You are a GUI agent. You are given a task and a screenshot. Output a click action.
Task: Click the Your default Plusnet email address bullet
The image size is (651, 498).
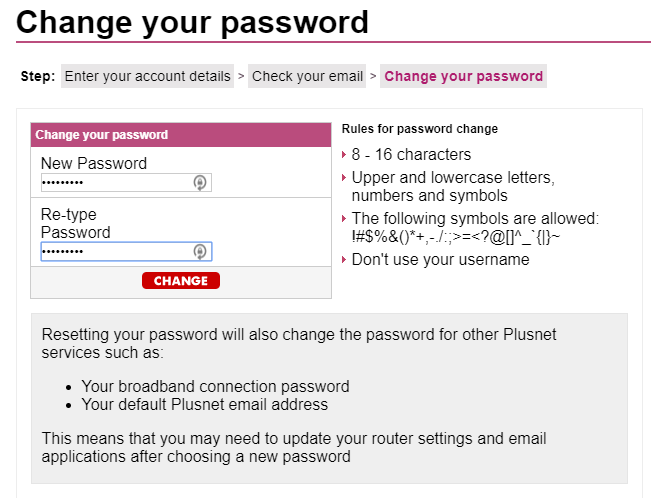click(x=204, y=405)
